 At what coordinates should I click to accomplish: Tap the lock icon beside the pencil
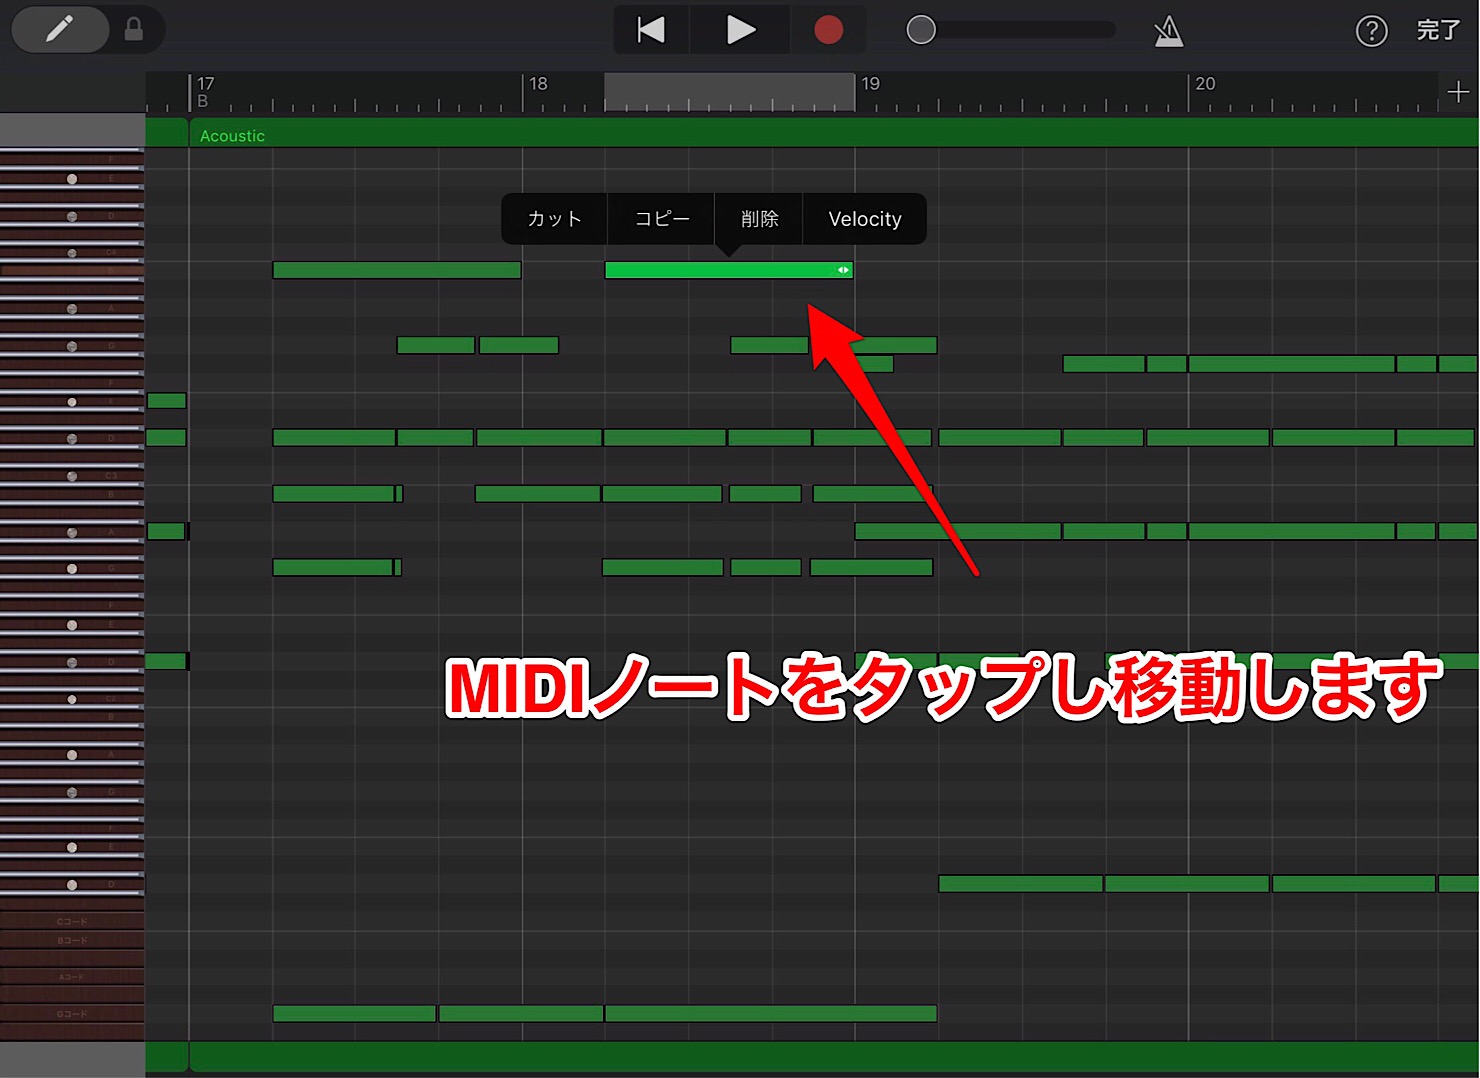point(133,30)
